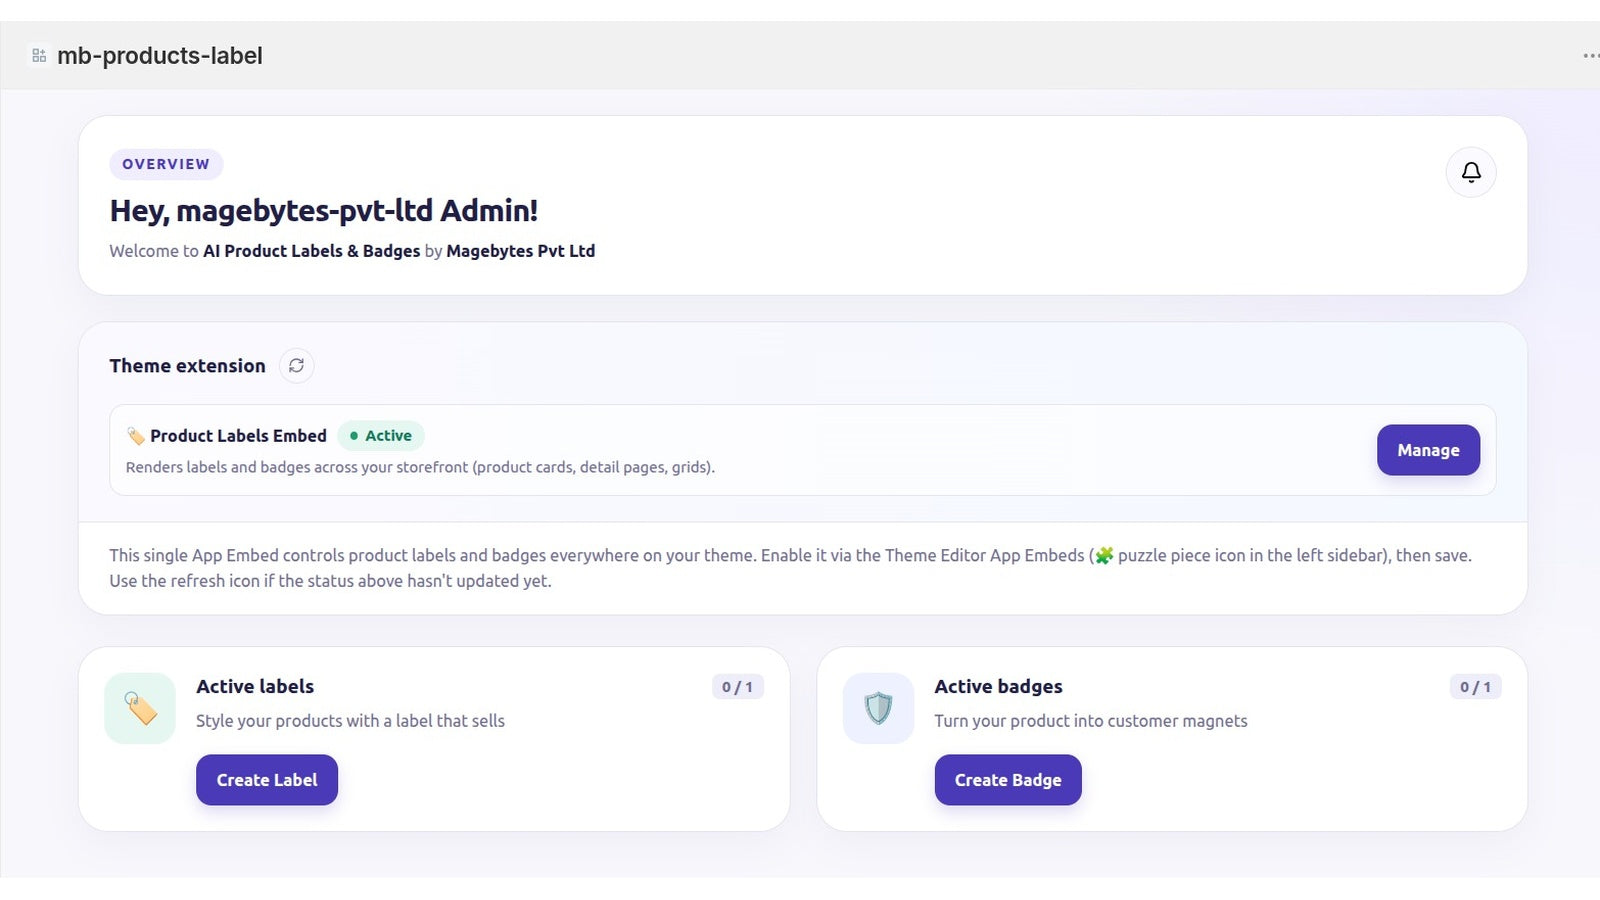Click the Active labels heading

(255, 687)
